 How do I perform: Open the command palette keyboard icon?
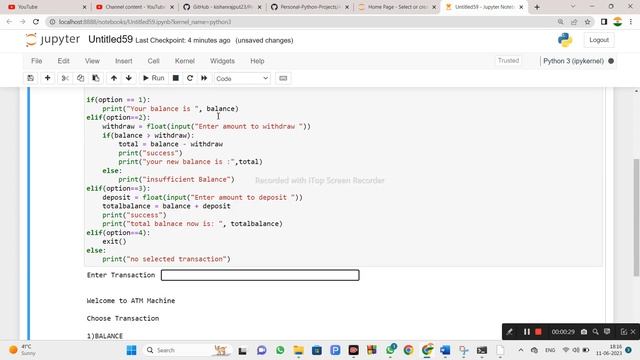[283, 78]
